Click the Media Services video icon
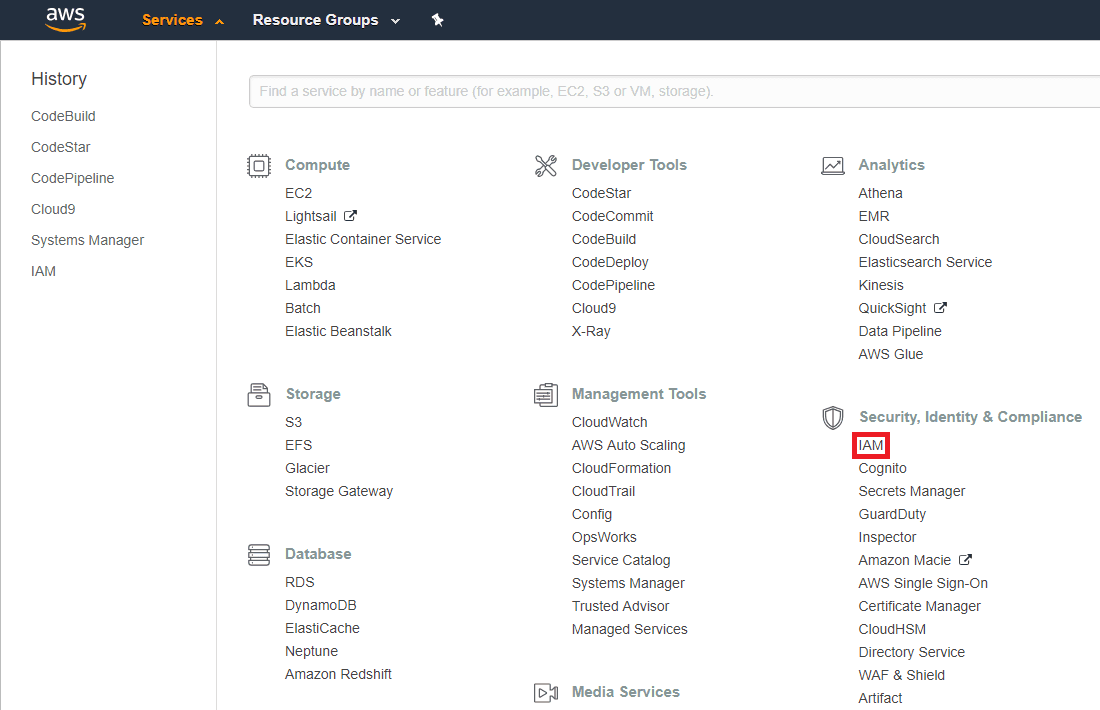 tap(546, 692)
